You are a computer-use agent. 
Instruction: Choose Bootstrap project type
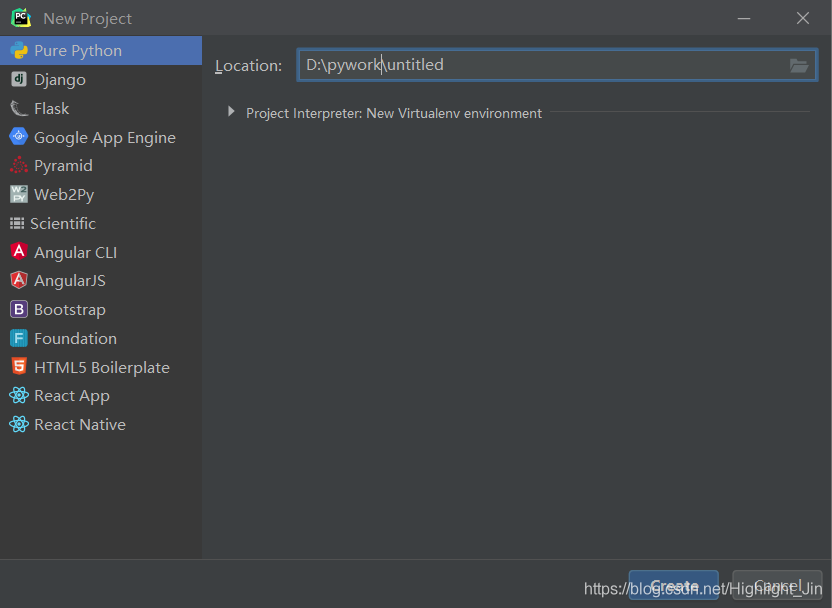(x=69, y=310)
